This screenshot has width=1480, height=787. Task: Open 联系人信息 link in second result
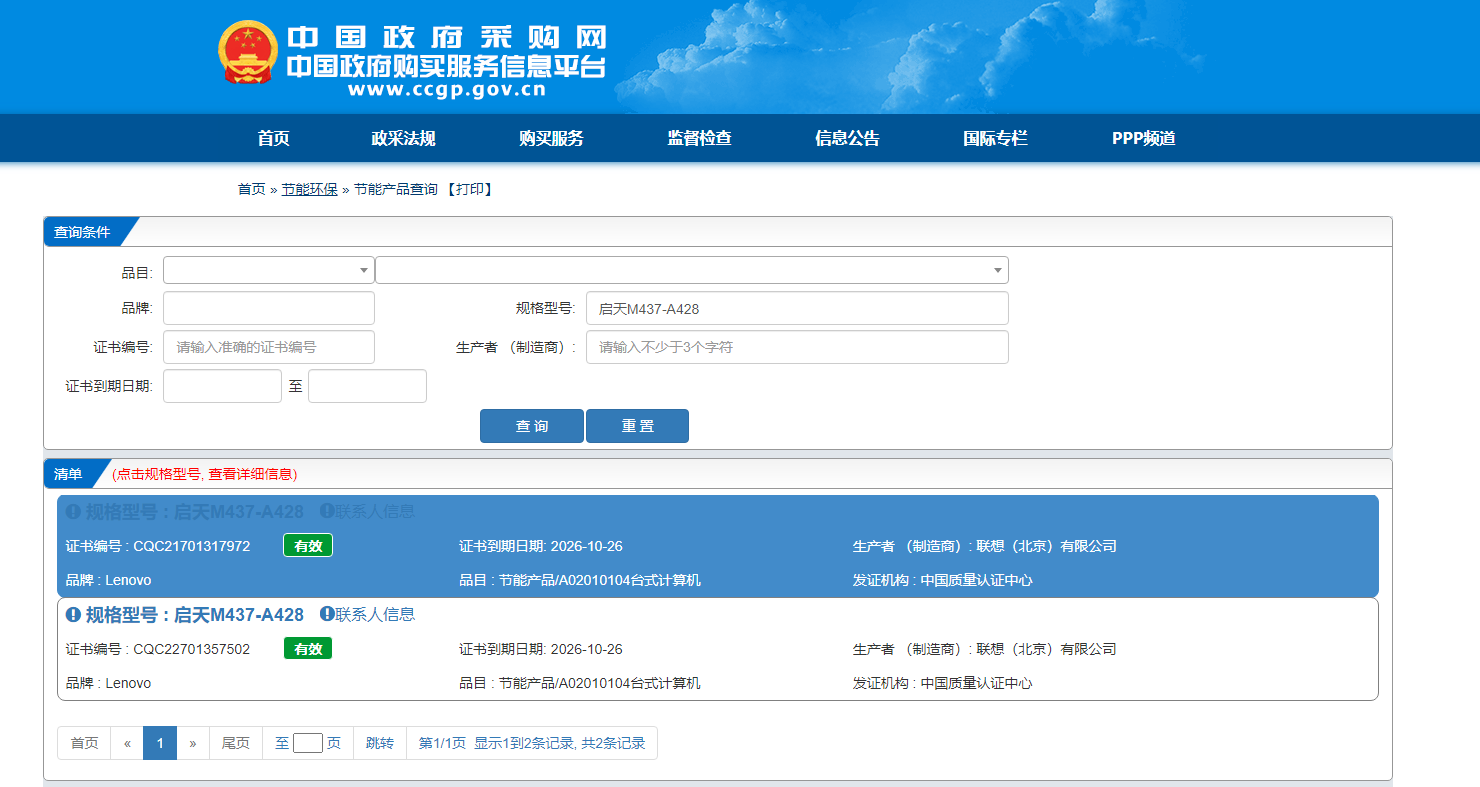tap(375, 614)
